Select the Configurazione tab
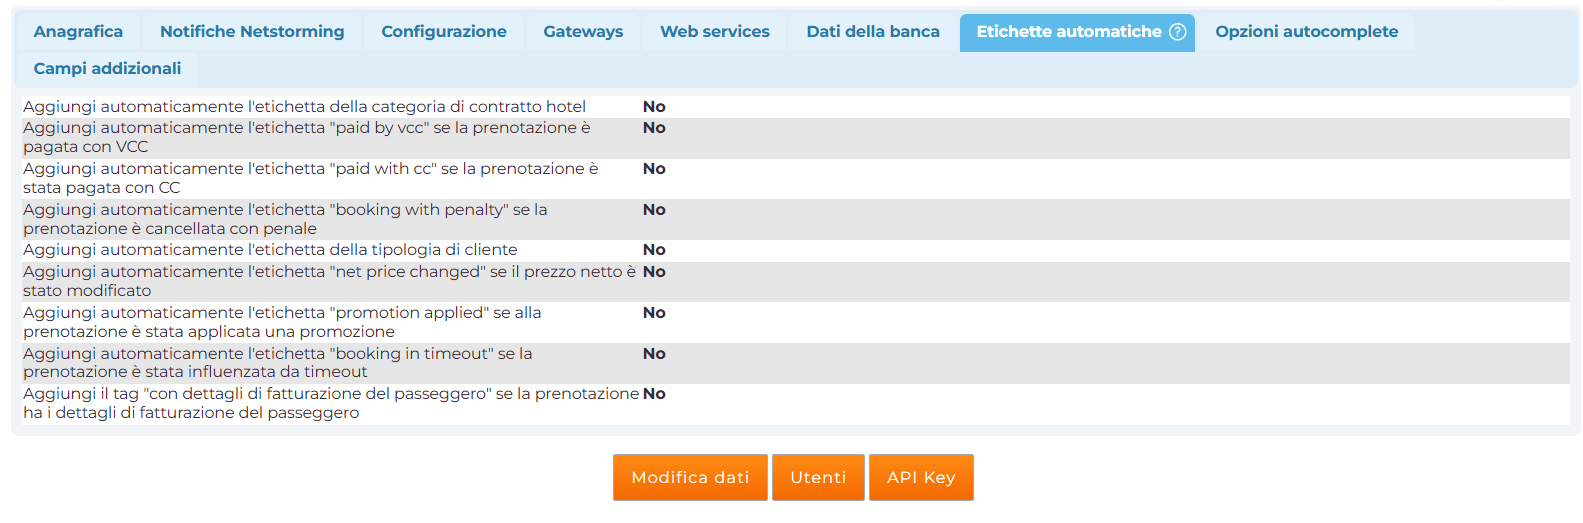The image size is (1583, 523). coord(444,32)
